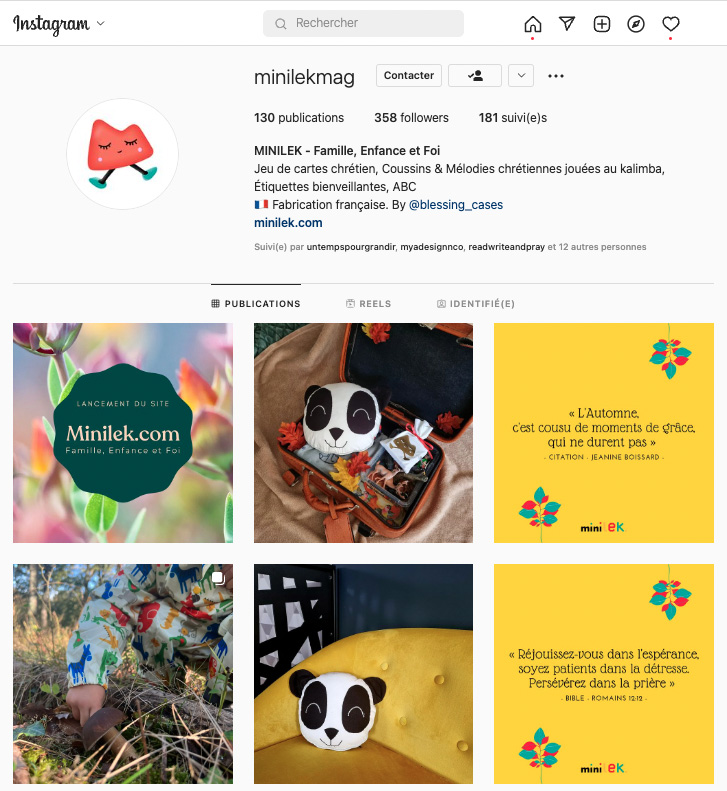This screenshot has height=791, width=727.
Task: Click the minilekmag profile picture
Action: (123, 154)
